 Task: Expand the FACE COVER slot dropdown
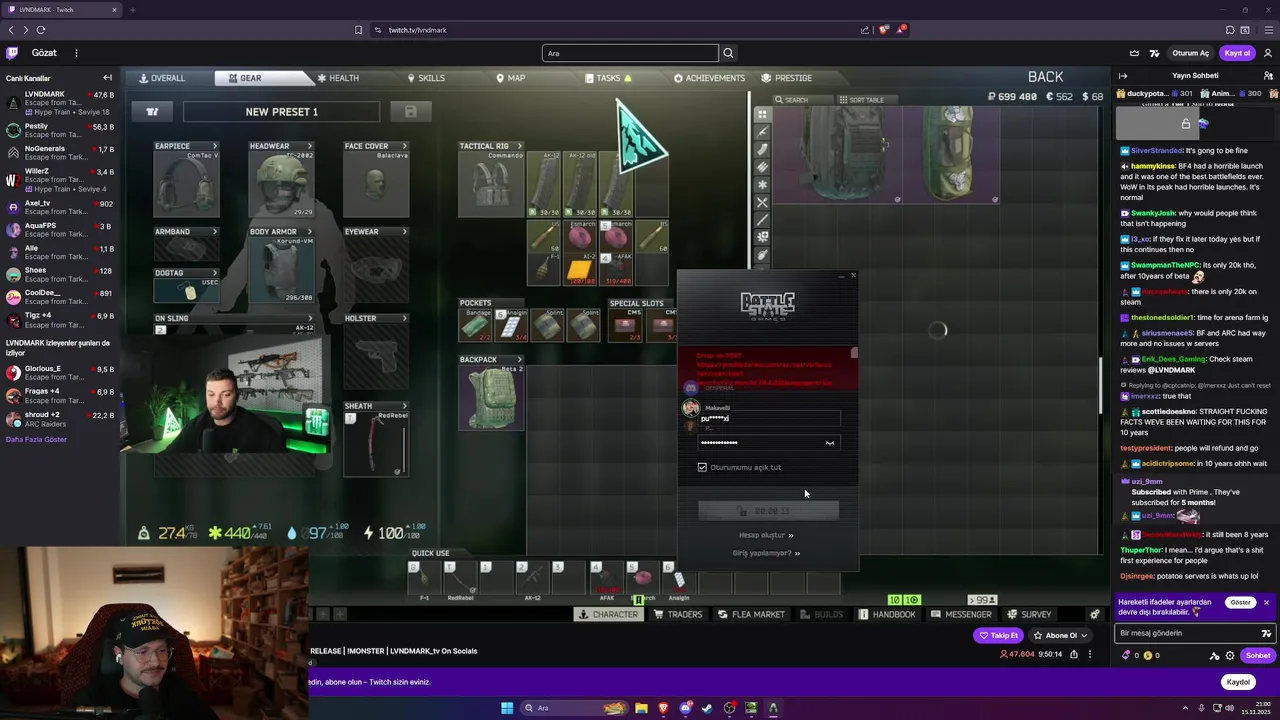pos(404,146)
